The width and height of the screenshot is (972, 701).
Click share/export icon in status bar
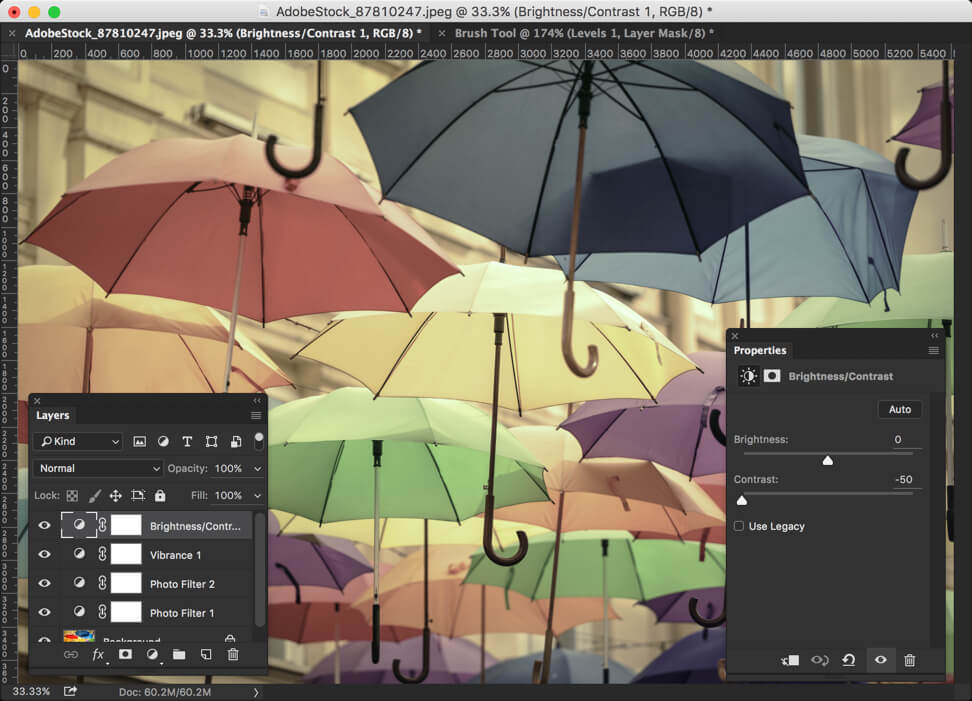70,691
